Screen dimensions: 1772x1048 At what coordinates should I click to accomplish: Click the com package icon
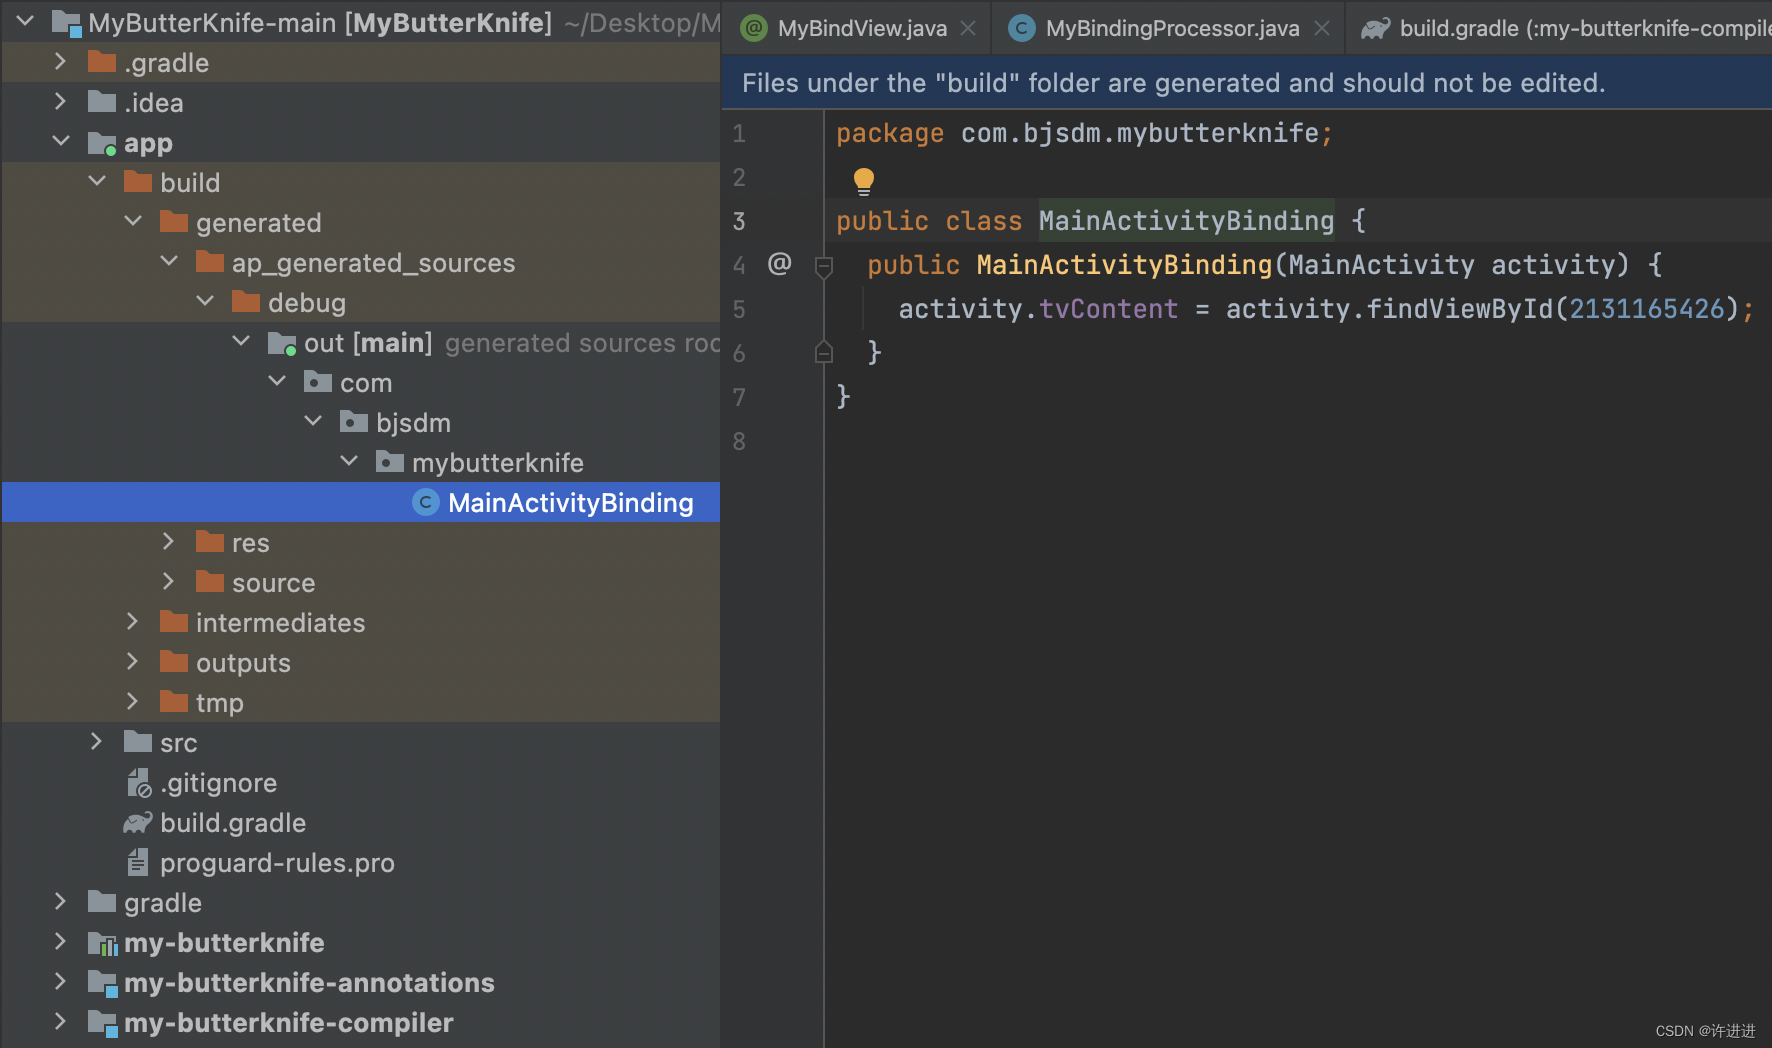click(318, 382)
